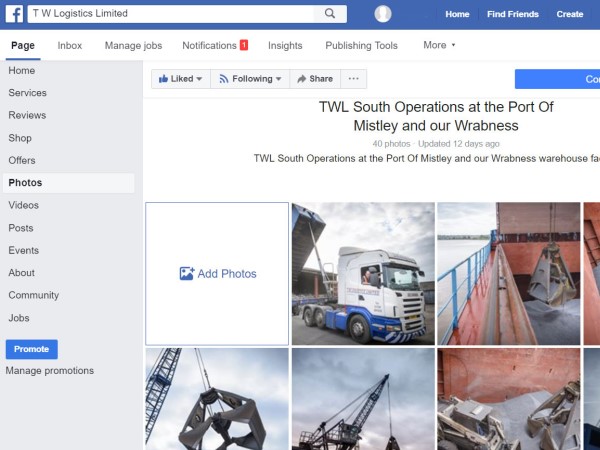Open Manage promotions link

pos(50,371)
